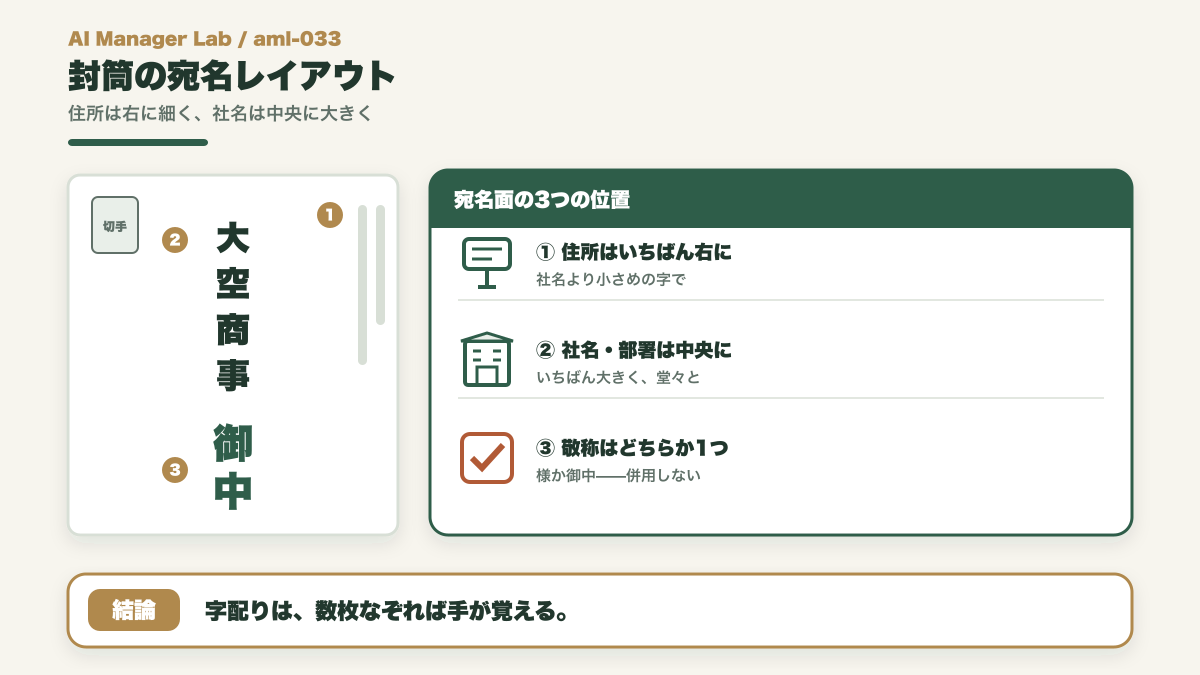Image resolution: width=1200 pixels, height=675 pixels.
Task: Click the number 3 badge on the envelope
Action: [x=175, y=469]
